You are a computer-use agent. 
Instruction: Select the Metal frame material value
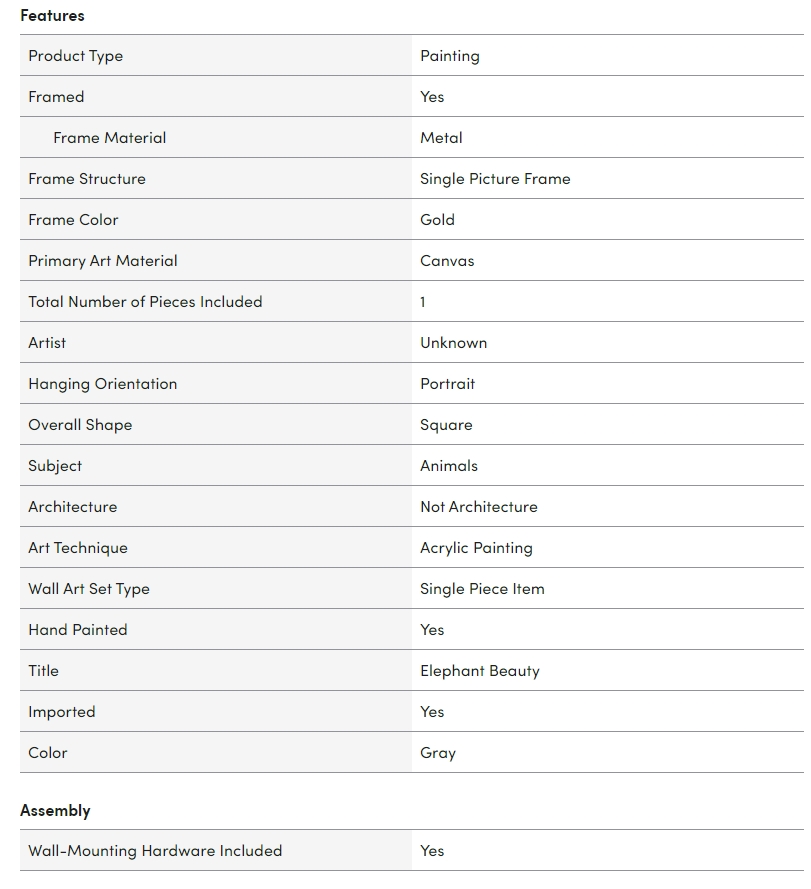[441, 138]
